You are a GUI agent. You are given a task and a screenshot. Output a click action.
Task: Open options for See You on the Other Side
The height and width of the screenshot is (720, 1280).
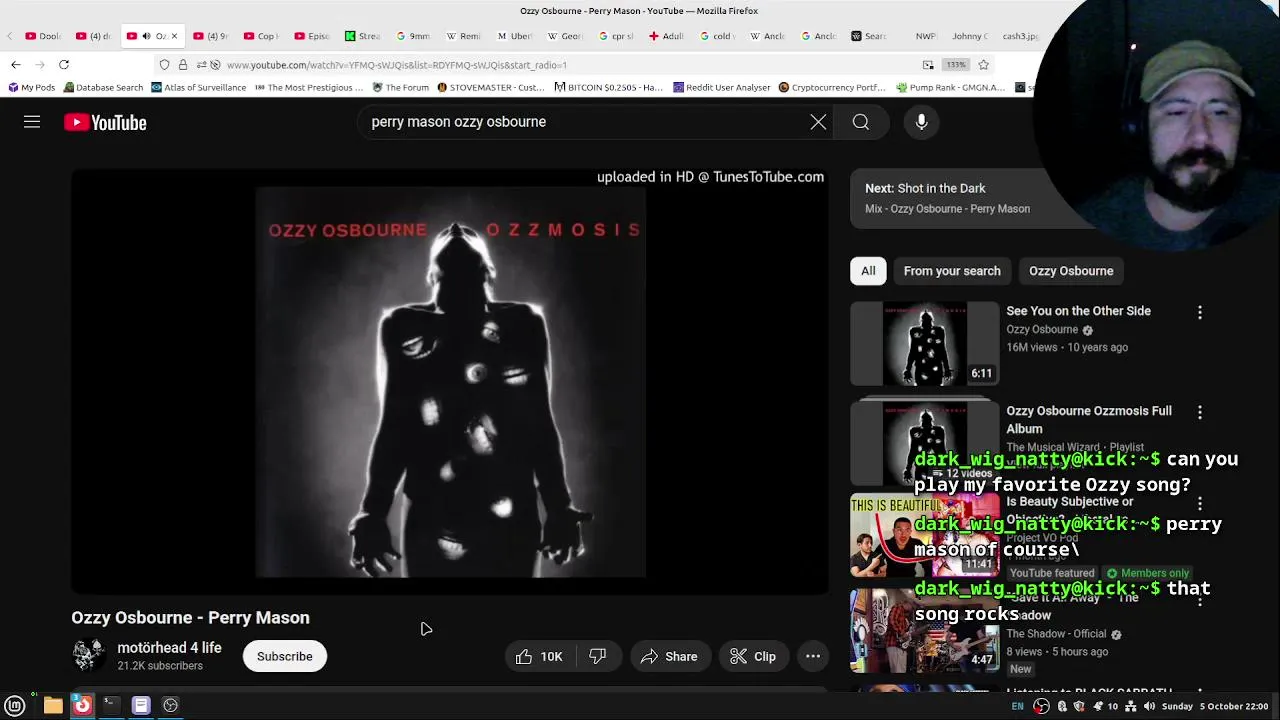1200,313
